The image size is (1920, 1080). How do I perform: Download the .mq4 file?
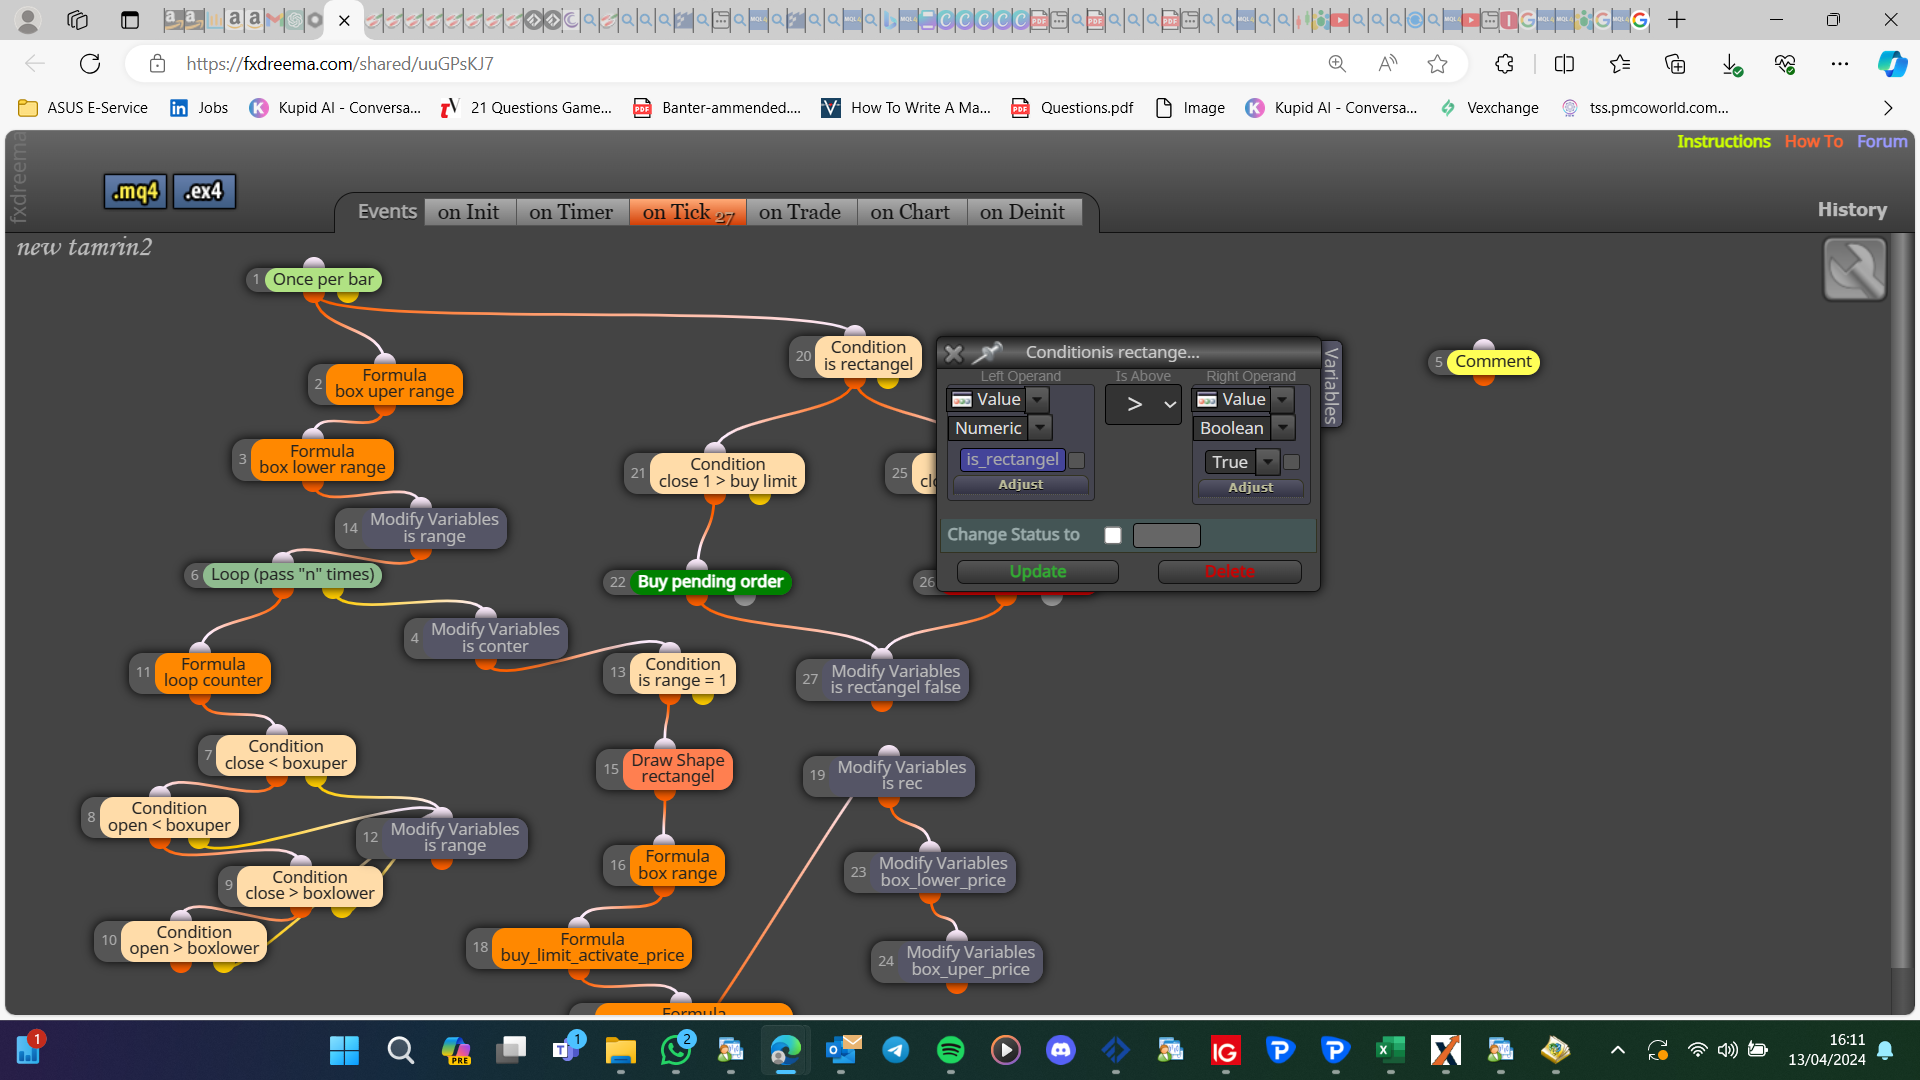pos(135,191)
